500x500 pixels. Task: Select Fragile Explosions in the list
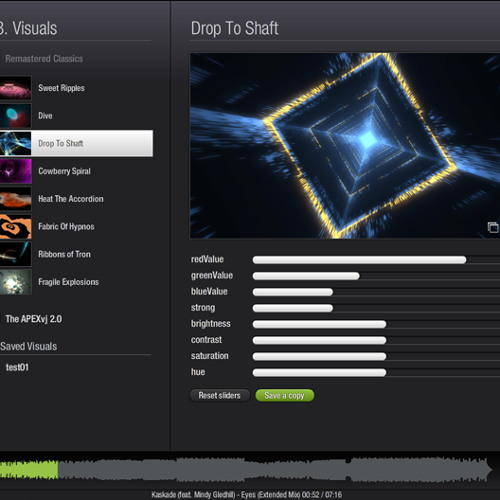68,282
